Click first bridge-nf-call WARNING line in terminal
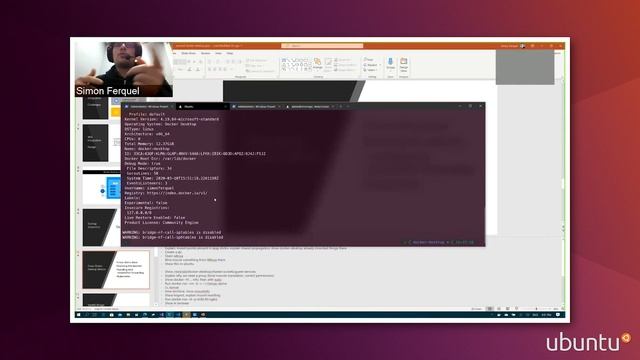 172,232
